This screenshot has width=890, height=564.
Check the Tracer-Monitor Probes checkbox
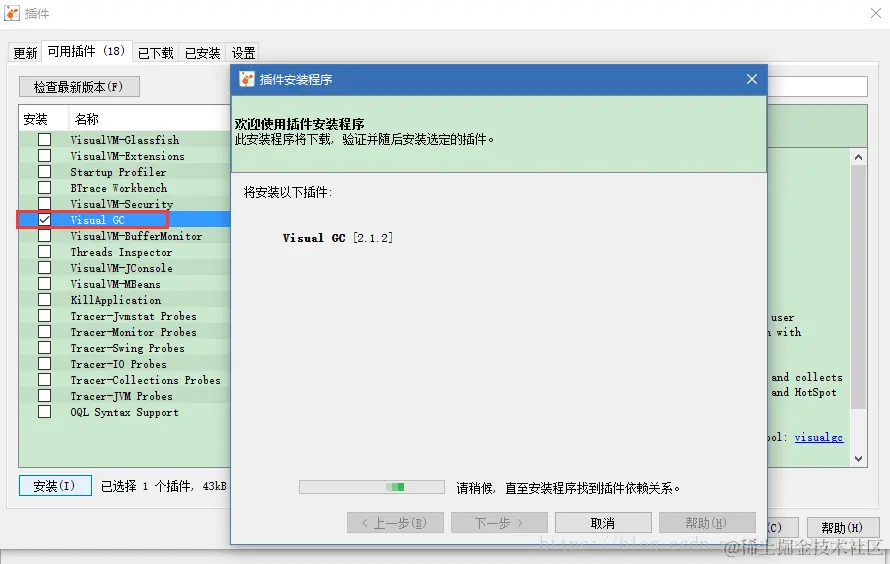pos(44,331)
